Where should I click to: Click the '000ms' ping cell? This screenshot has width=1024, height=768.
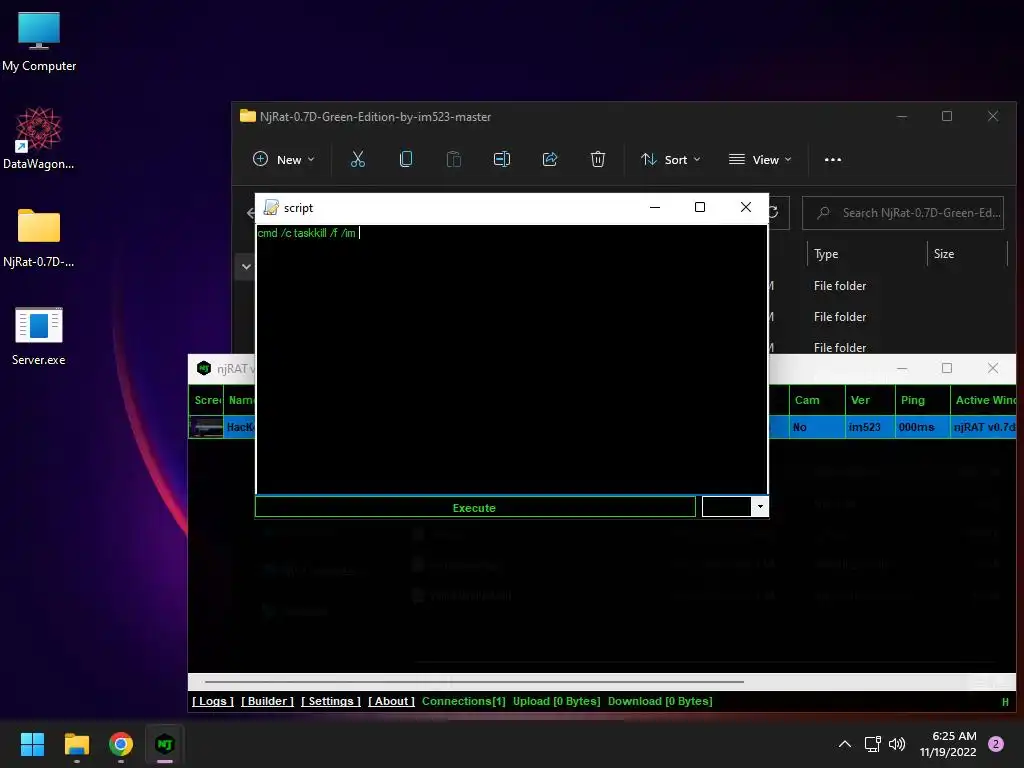click(x=923, y=427)
